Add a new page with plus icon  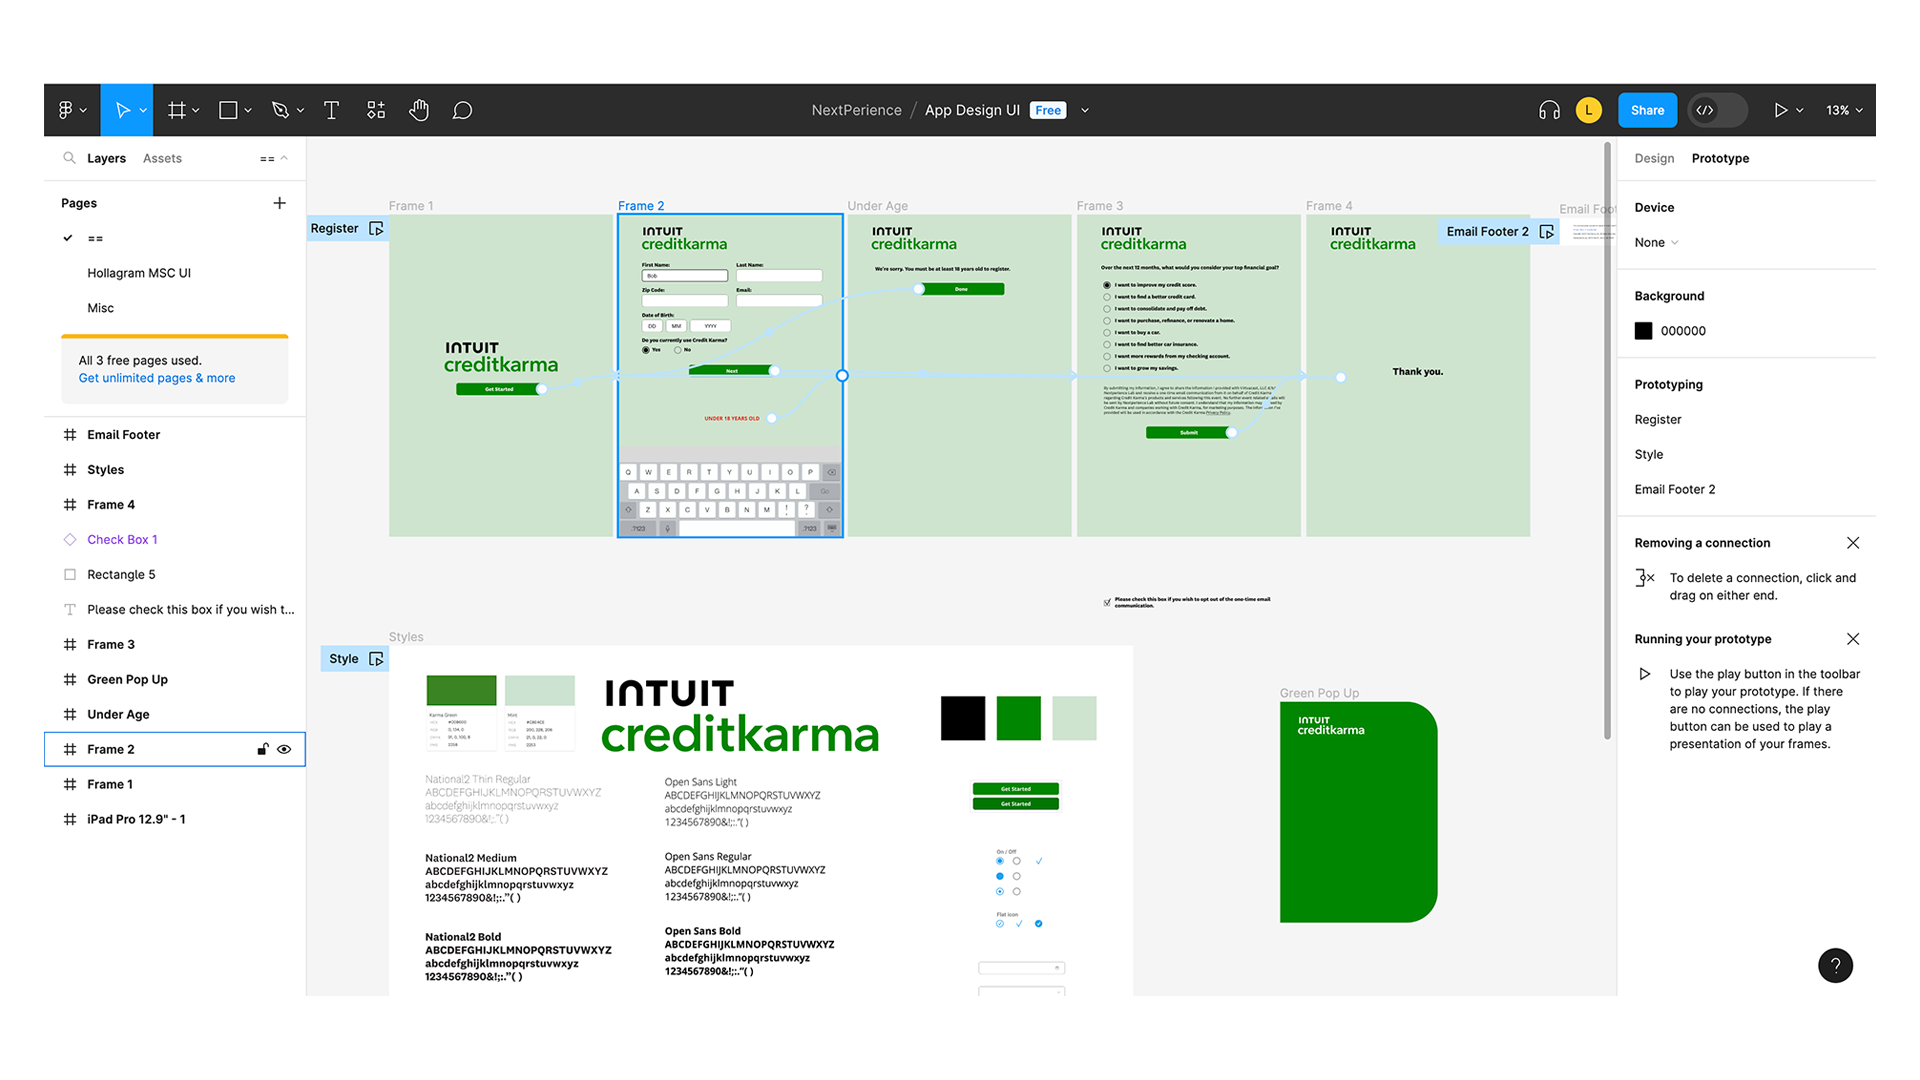pyautogui.click(x=279, y=203)
